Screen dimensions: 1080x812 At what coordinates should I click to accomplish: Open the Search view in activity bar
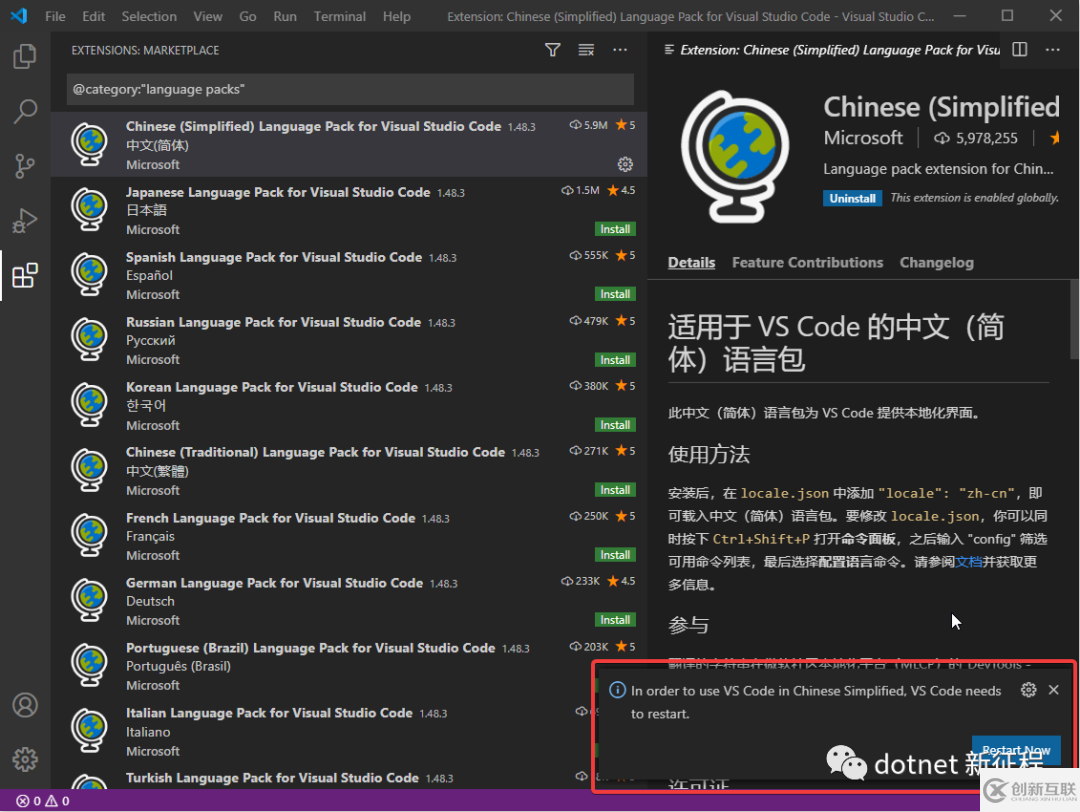click(x=25, y=111)
